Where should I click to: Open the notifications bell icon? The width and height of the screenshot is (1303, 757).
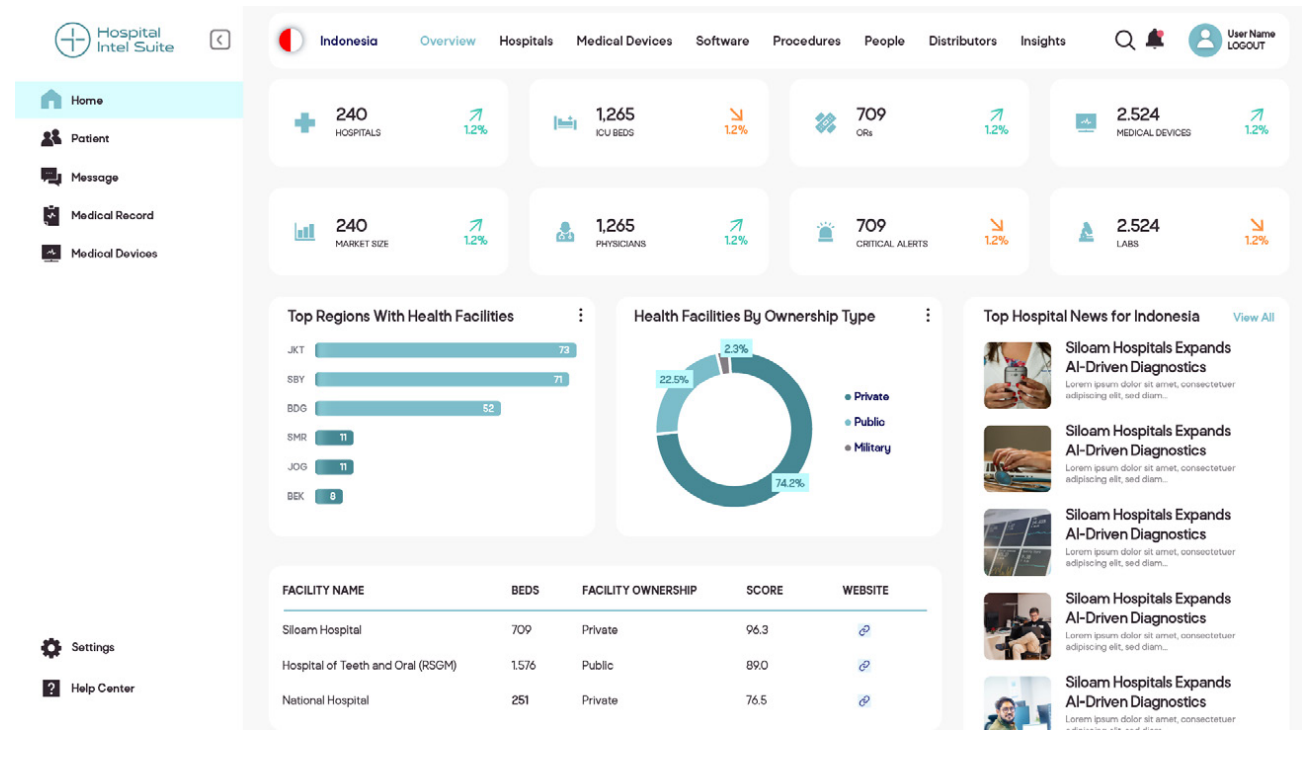click(x=1155, y=40)
